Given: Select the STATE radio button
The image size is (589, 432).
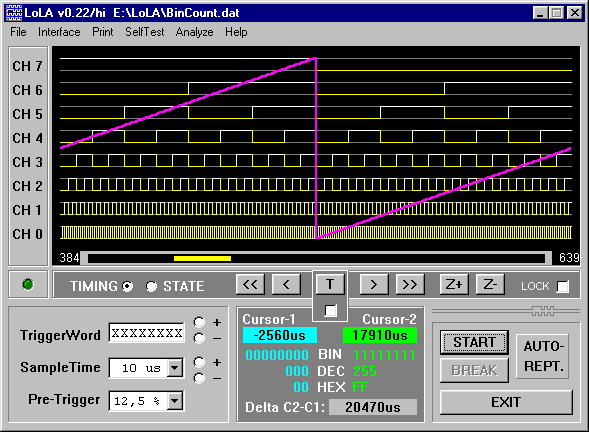Looking at the screenshot, I should pos(151,286).
